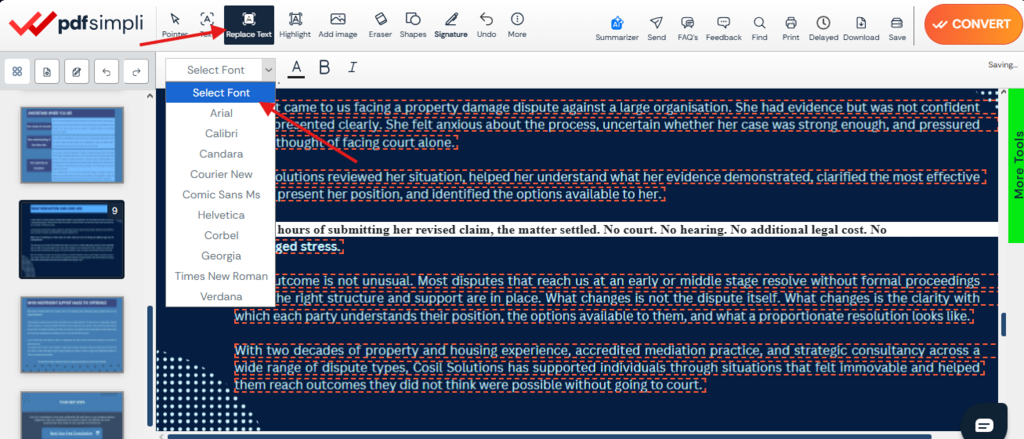Open the FAQ's section

[687, 29]
